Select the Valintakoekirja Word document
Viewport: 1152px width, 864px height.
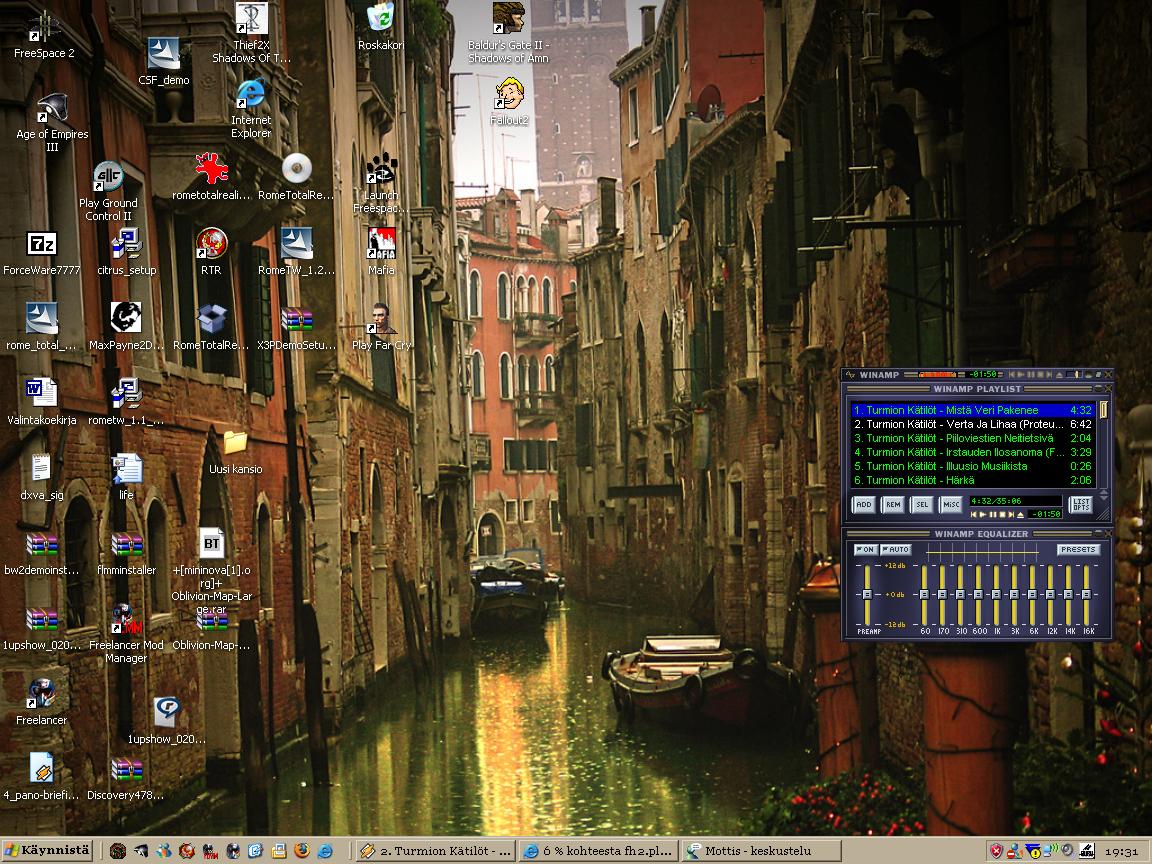tap(41, 401)
